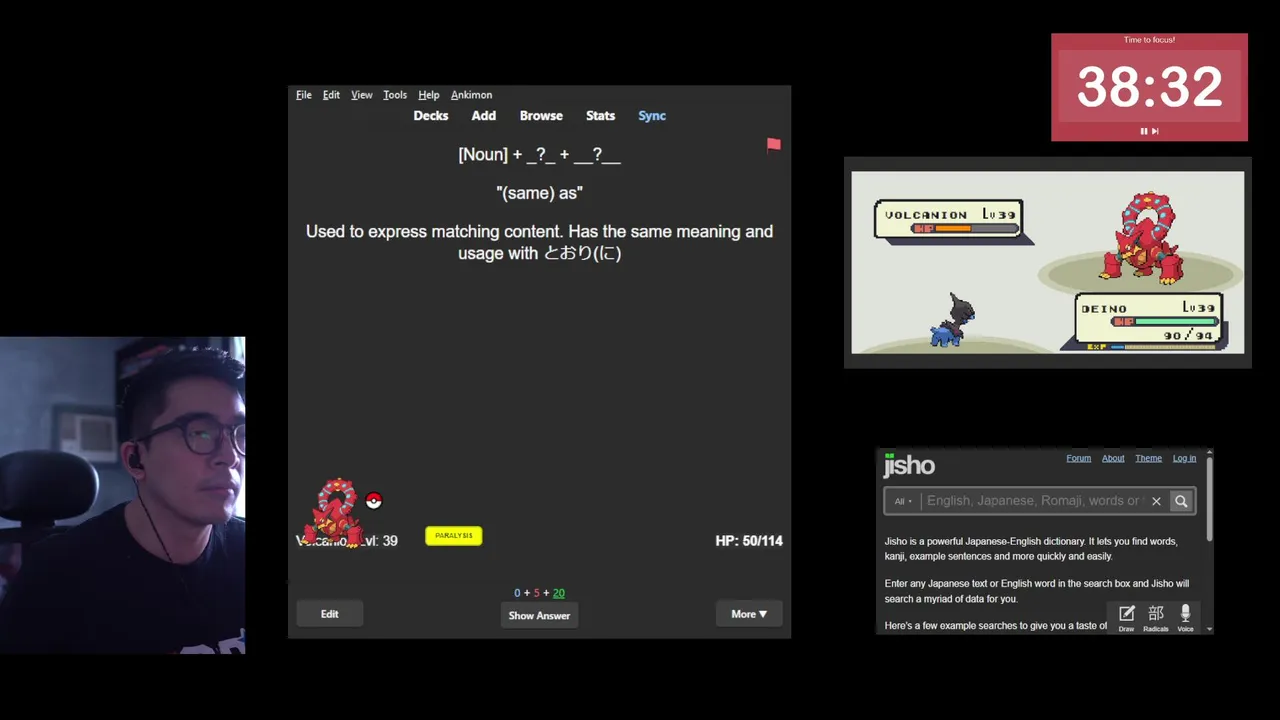
Task: Pause the focus timer
Action: pos(1144,131)
